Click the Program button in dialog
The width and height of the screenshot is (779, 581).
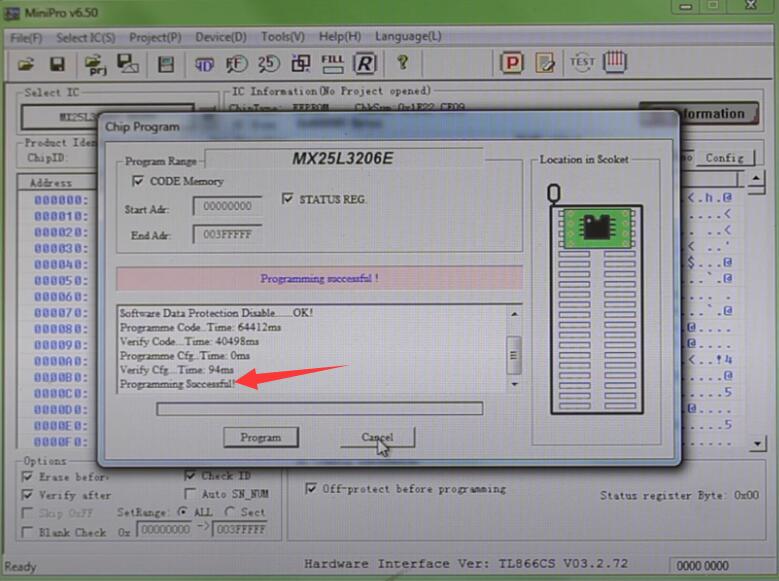[x=261, y=437]
